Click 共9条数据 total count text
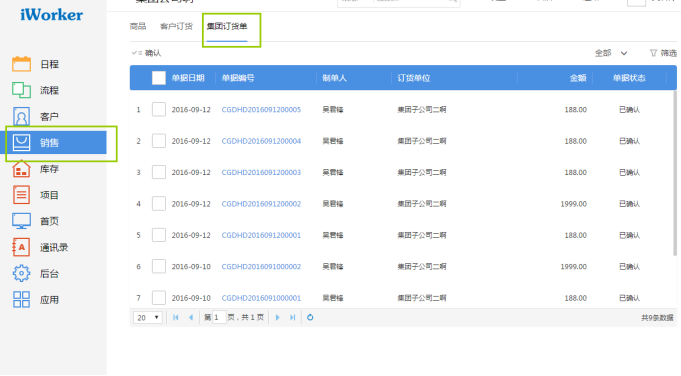This screenshot has width=681, height=376. (x=657, y=318)
